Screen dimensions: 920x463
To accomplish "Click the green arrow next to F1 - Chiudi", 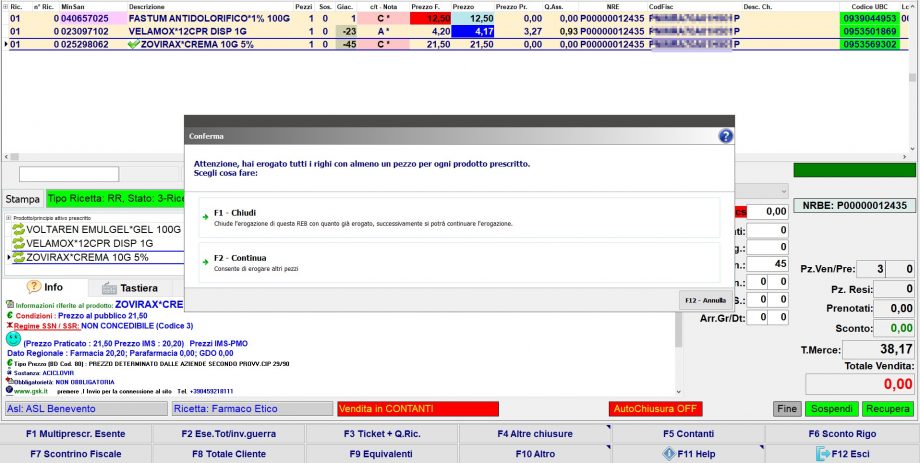I will coord(204,213).
